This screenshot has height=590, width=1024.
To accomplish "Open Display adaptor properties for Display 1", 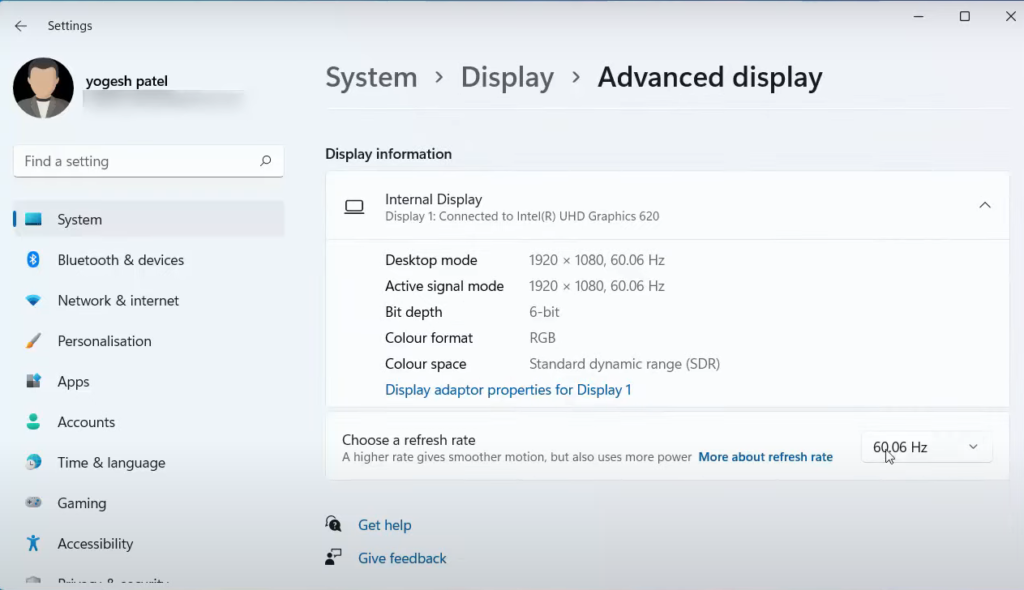I will (508, 390).
